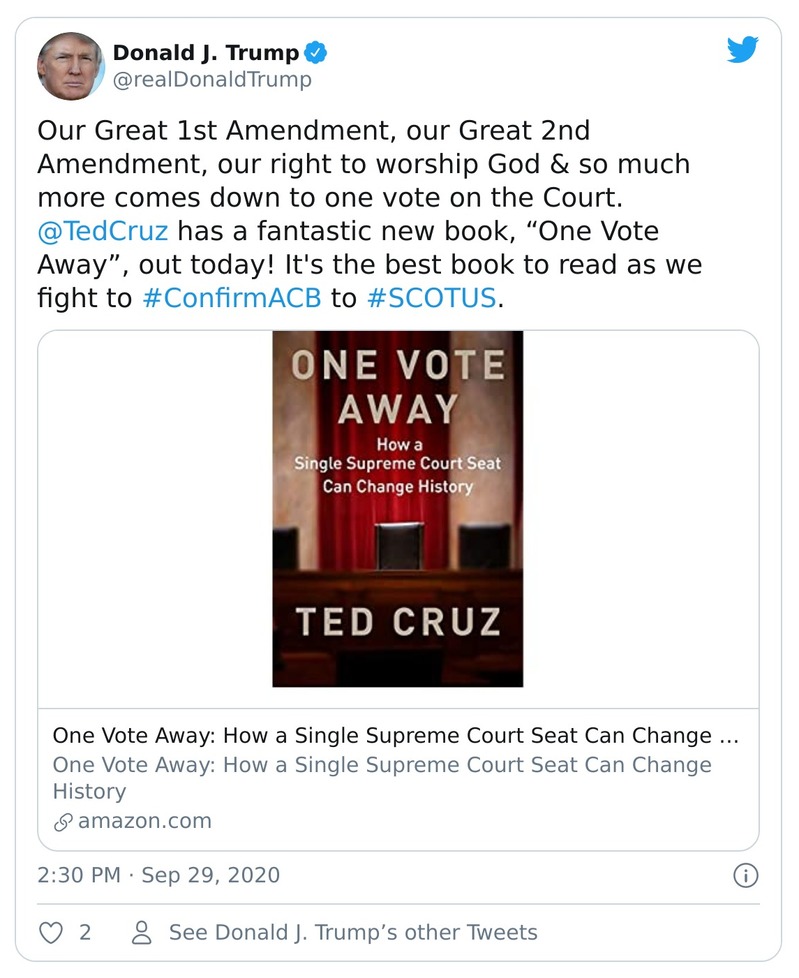Screen dimensions: 799x978
Task: Open the #SCOTUS hashtag
Action: click(430, 299)
